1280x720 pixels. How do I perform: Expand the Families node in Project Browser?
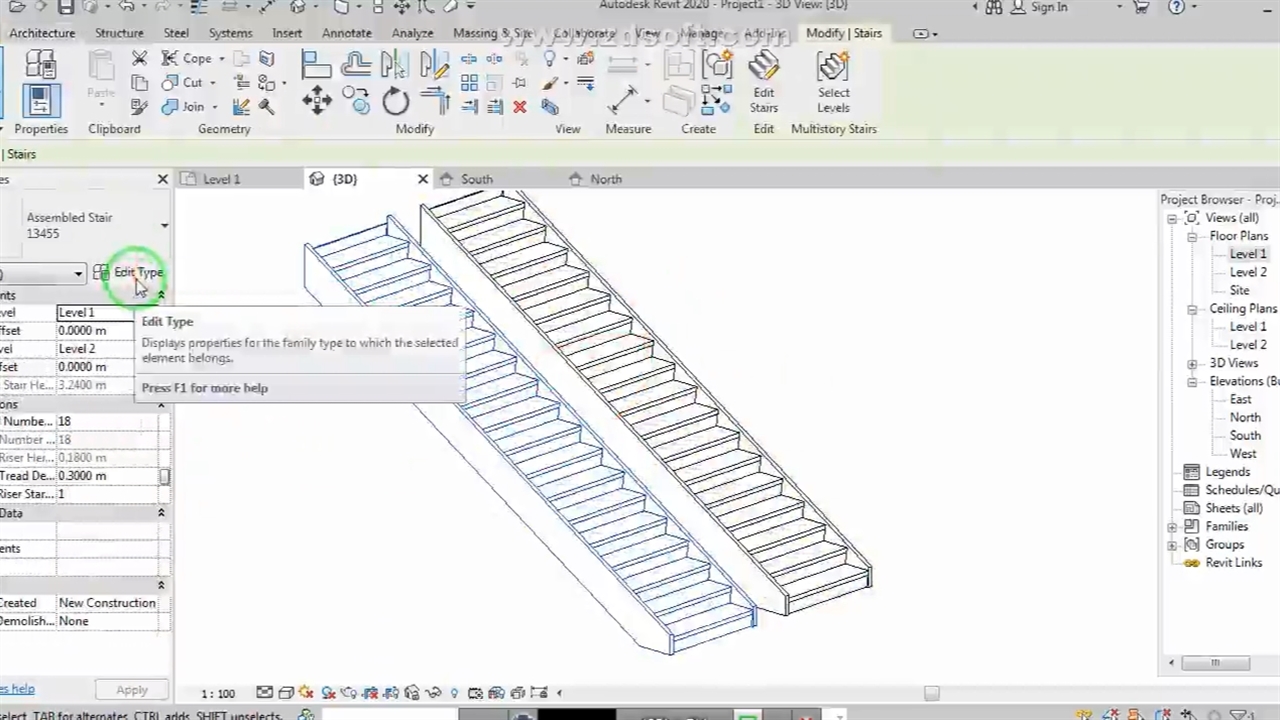1172,527
